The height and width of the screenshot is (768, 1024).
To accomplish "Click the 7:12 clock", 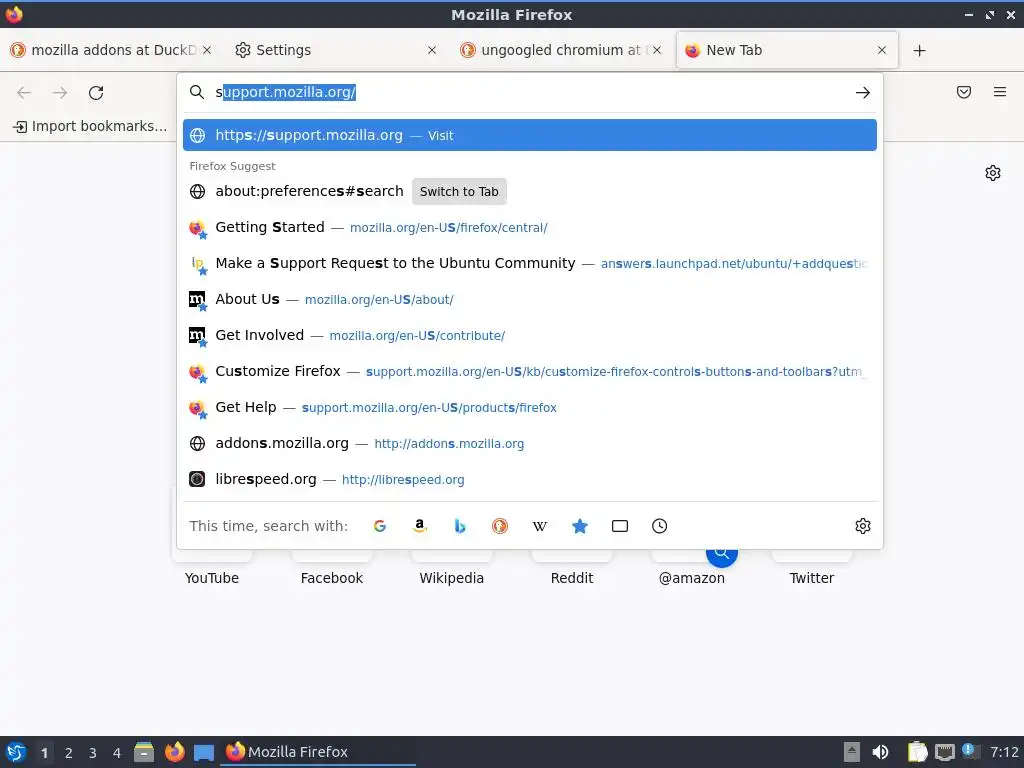I will [x=1004, y=752].
